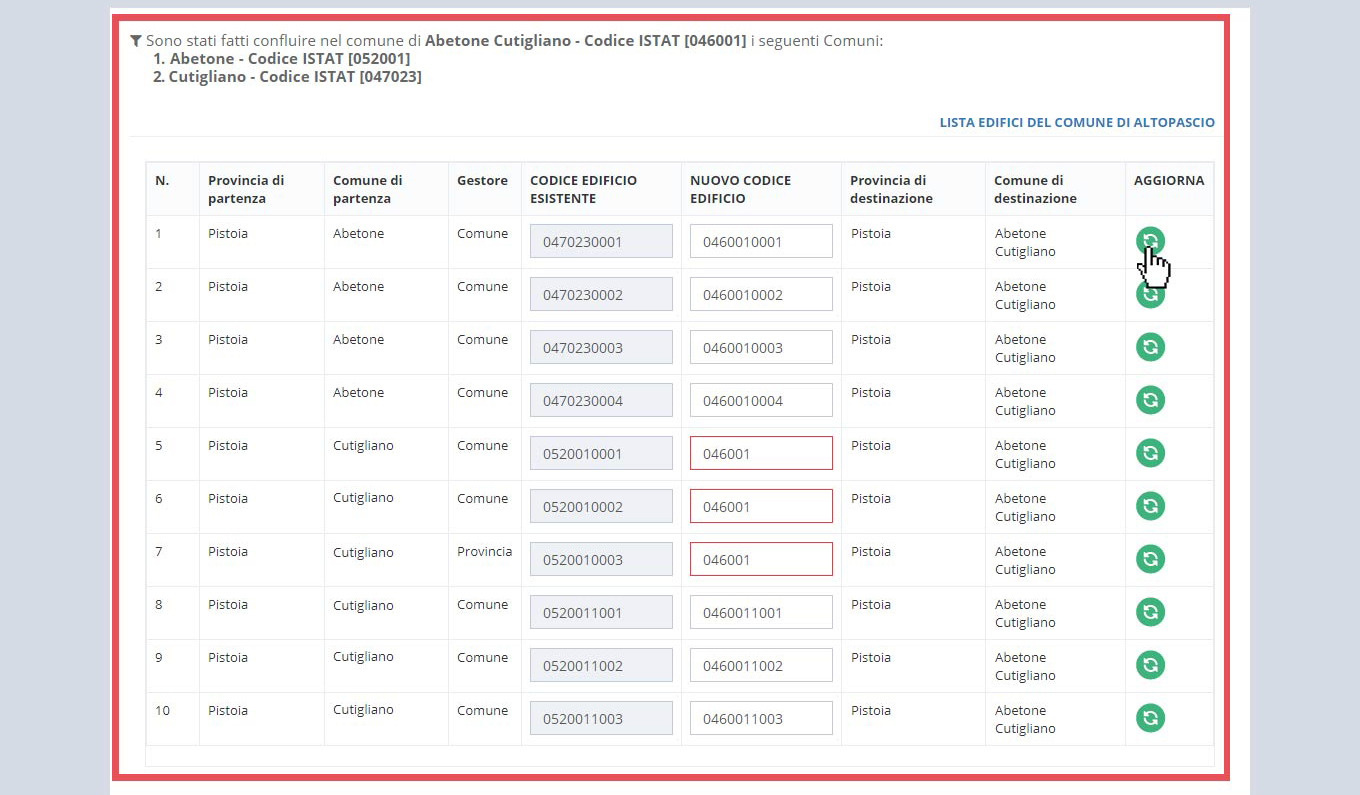Click existing code field 0520010001
1360x795 pixels.
click(601, 453)
